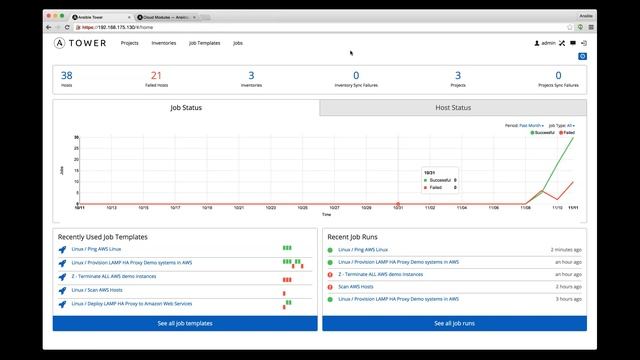Open Scan AWS Hosts run from 2 hours ago
This screenshot has height=360, width=640.
(x=356, y=287)
